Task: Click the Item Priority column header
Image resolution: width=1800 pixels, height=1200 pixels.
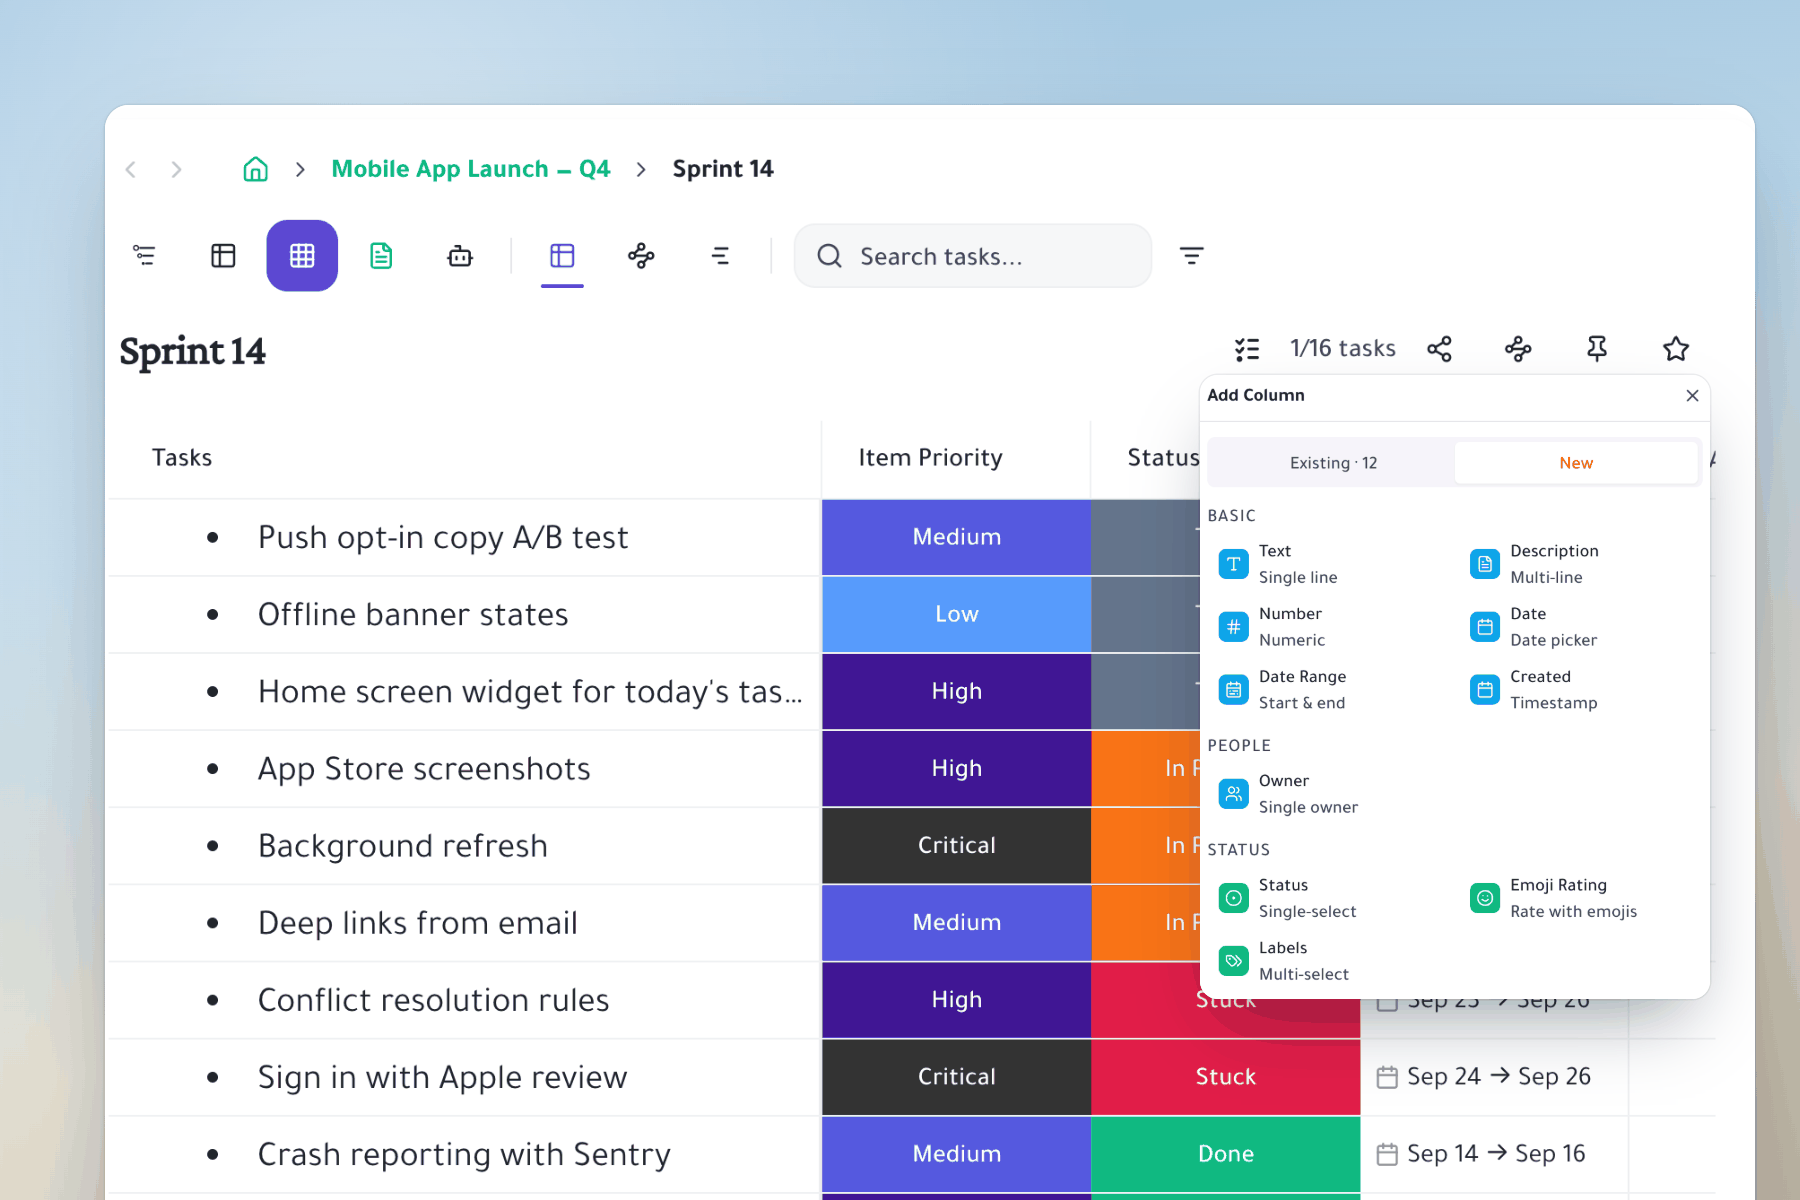Action: tap(930, 458)
